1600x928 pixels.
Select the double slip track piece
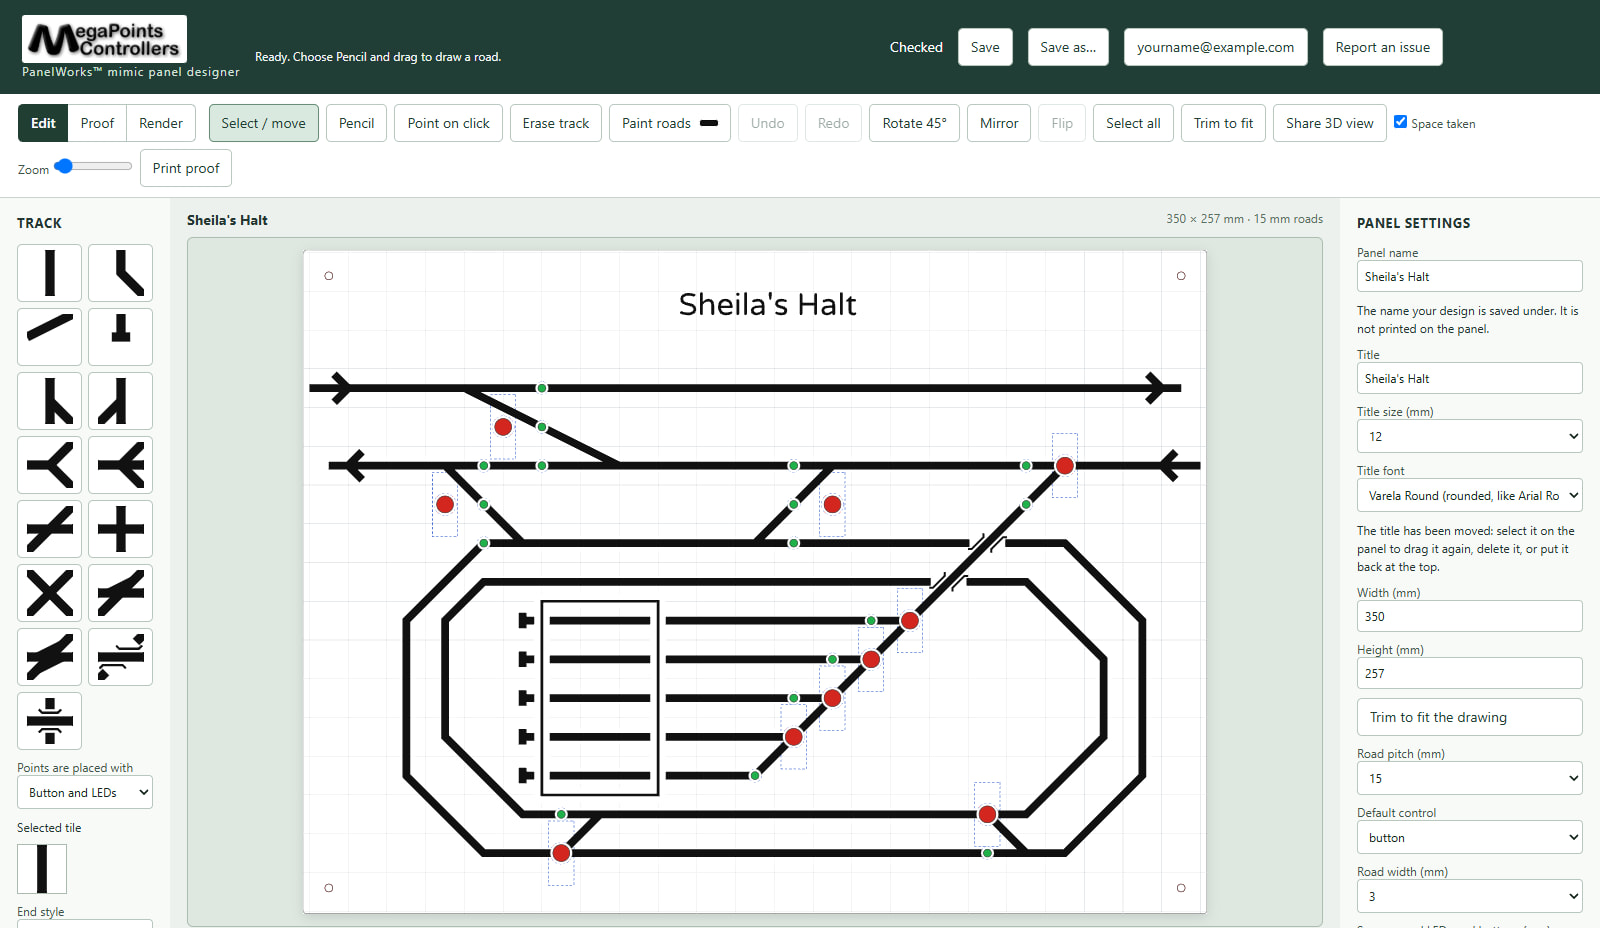(x=49, y=657)
